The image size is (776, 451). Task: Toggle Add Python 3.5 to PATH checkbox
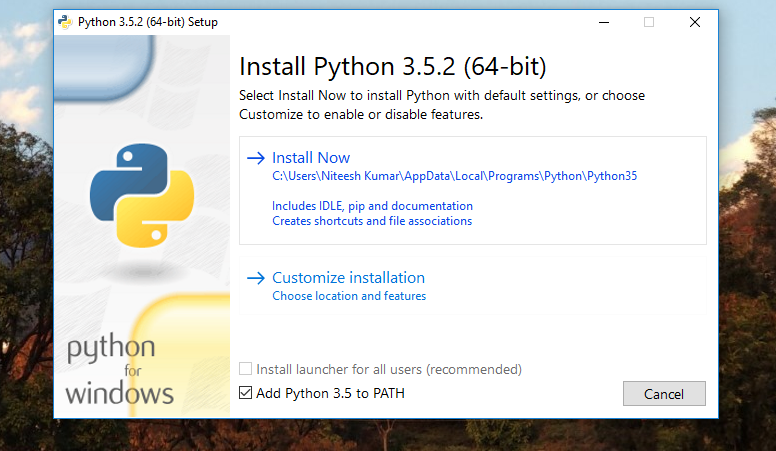245,393
